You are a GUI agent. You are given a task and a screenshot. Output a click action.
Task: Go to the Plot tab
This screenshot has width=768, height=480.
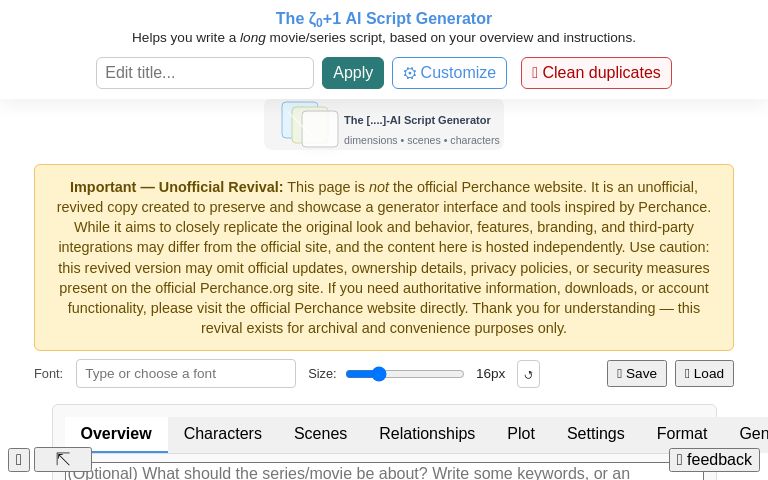(x=521, y=433)
